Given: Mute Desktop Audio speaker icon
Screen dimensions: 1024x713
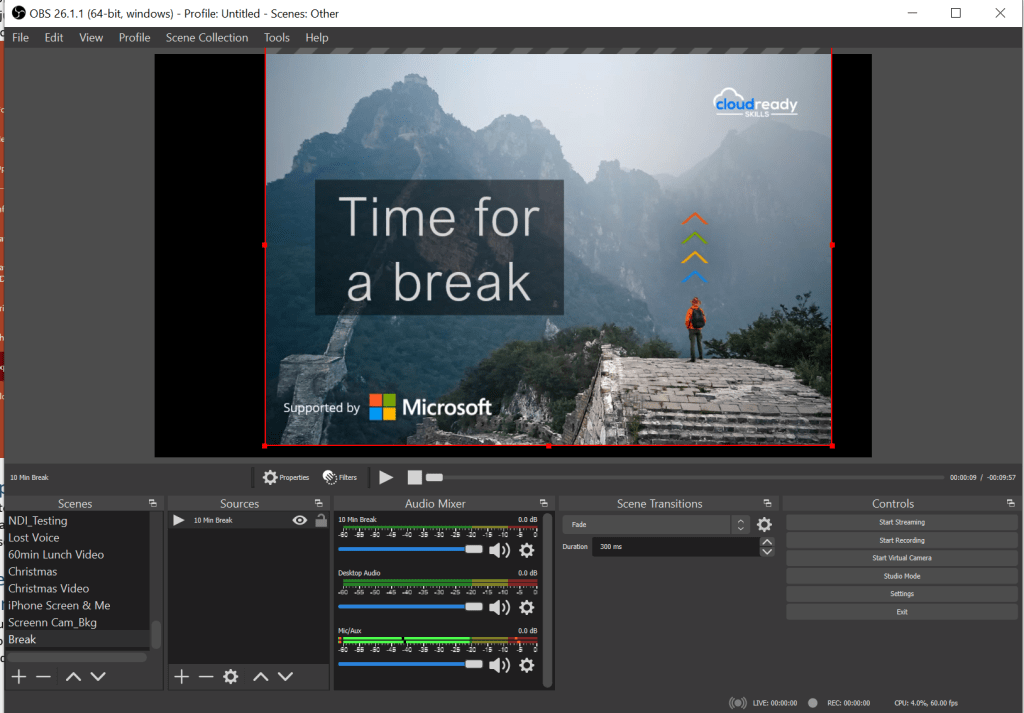Looking at the screenshot, I should point(499,608).
